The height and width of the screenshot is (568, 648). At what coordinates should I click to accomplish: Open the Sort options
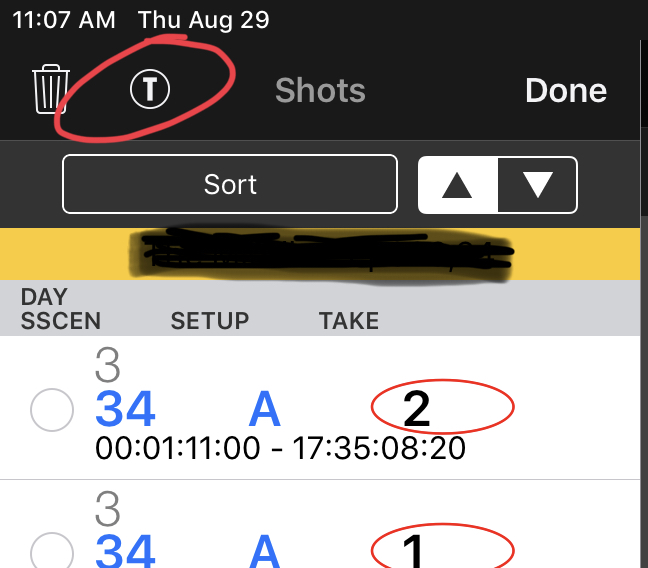[x=230, y=185]
